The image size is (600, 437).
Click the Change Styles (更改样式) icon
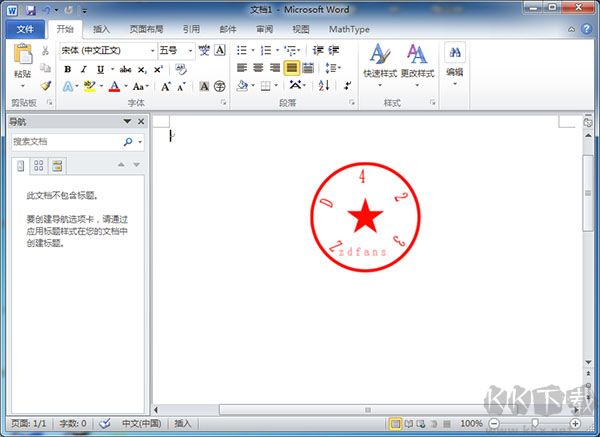417,60
